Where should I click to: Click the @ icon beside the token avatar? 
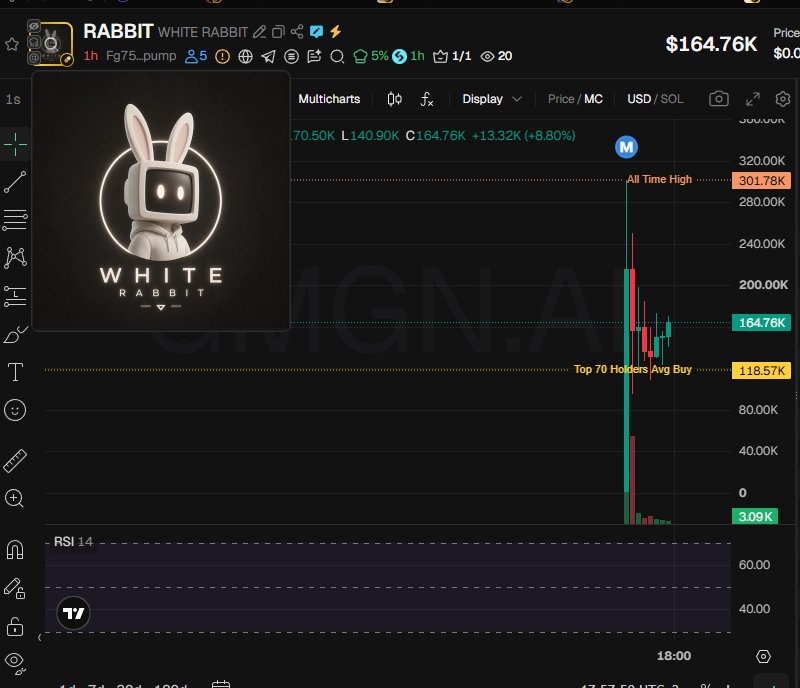[34, 57]
